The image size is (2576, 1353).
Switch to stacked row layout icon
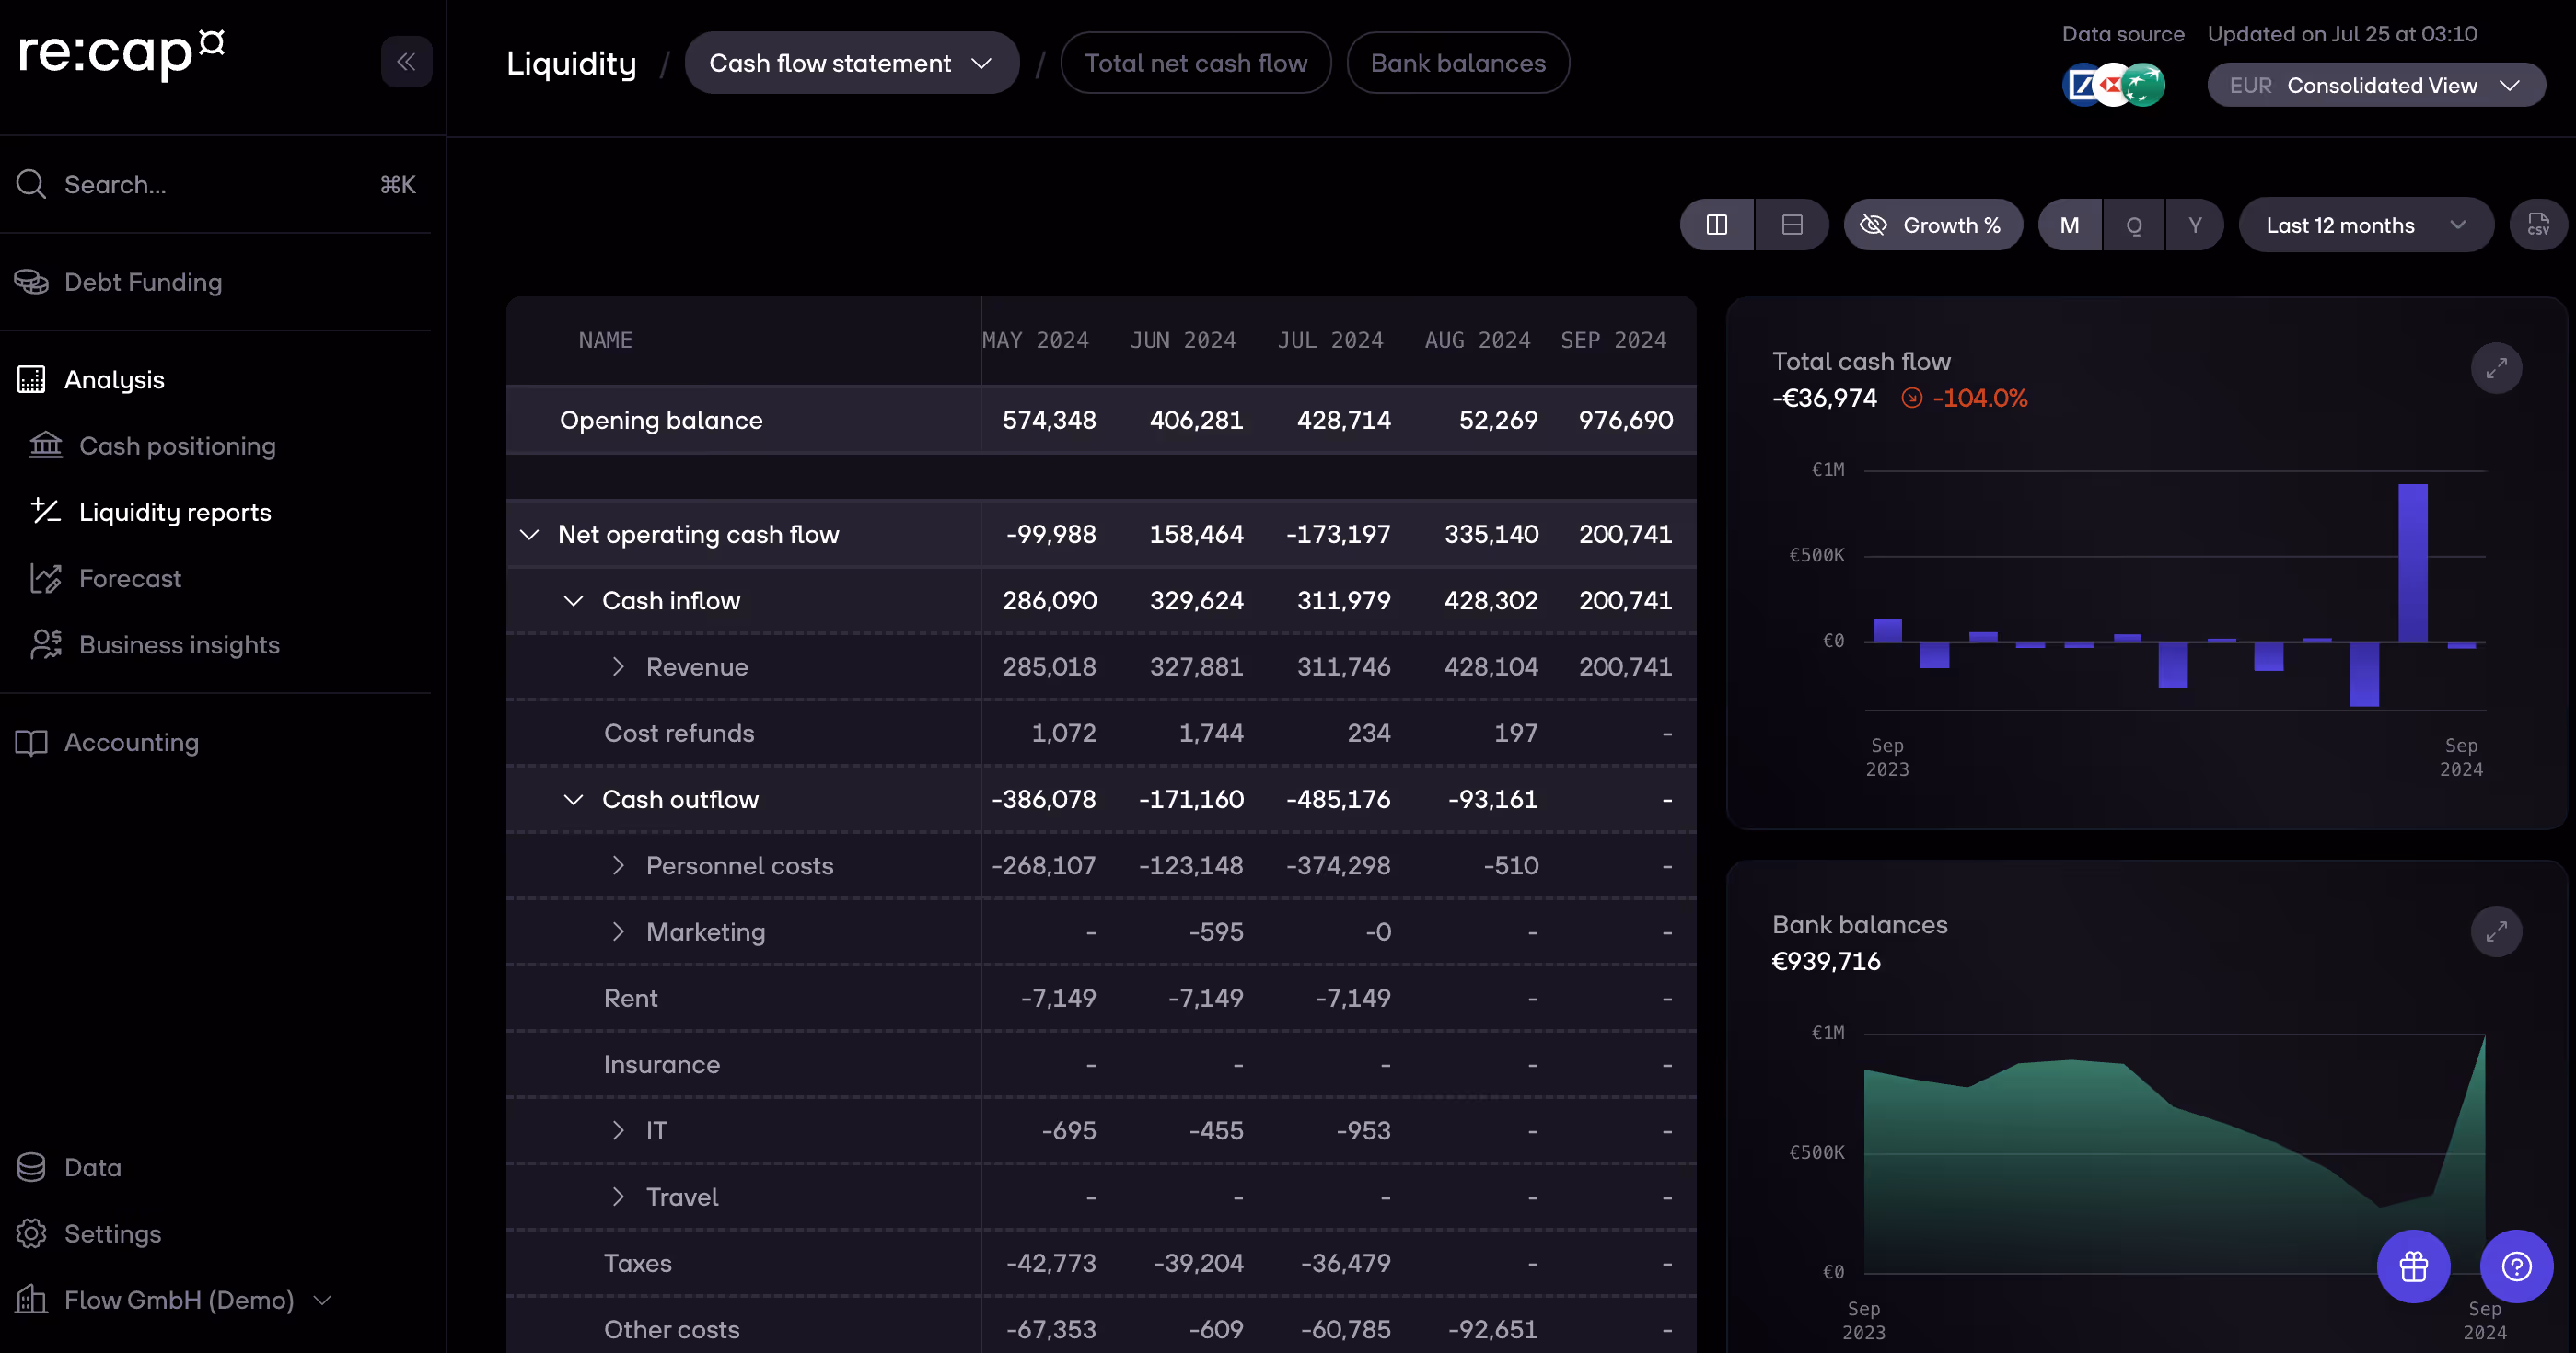point(1791,225)
